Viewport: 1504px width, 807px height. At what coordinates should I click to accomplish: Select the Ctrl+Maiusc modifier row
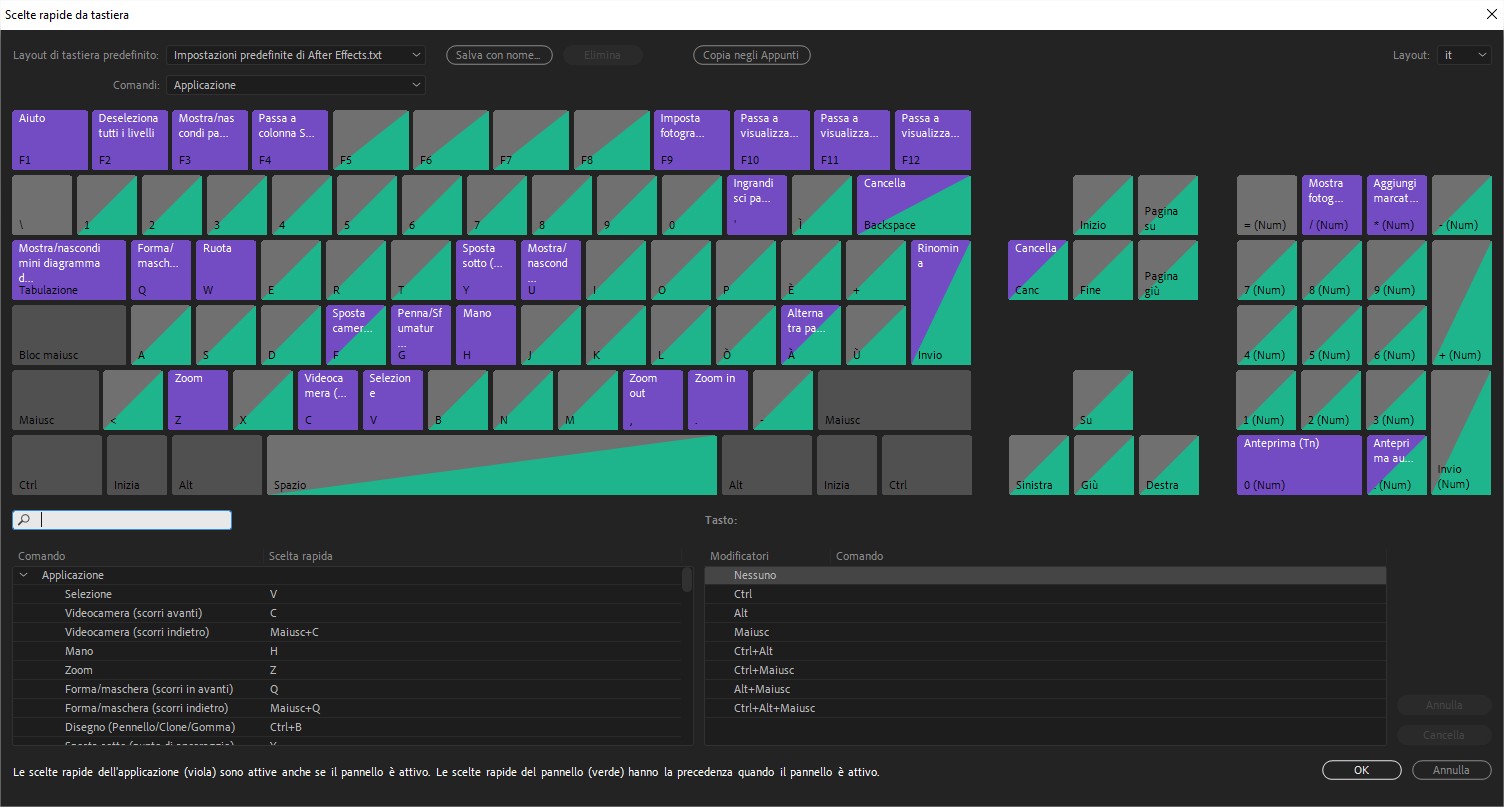click(x=1045, y=670)
